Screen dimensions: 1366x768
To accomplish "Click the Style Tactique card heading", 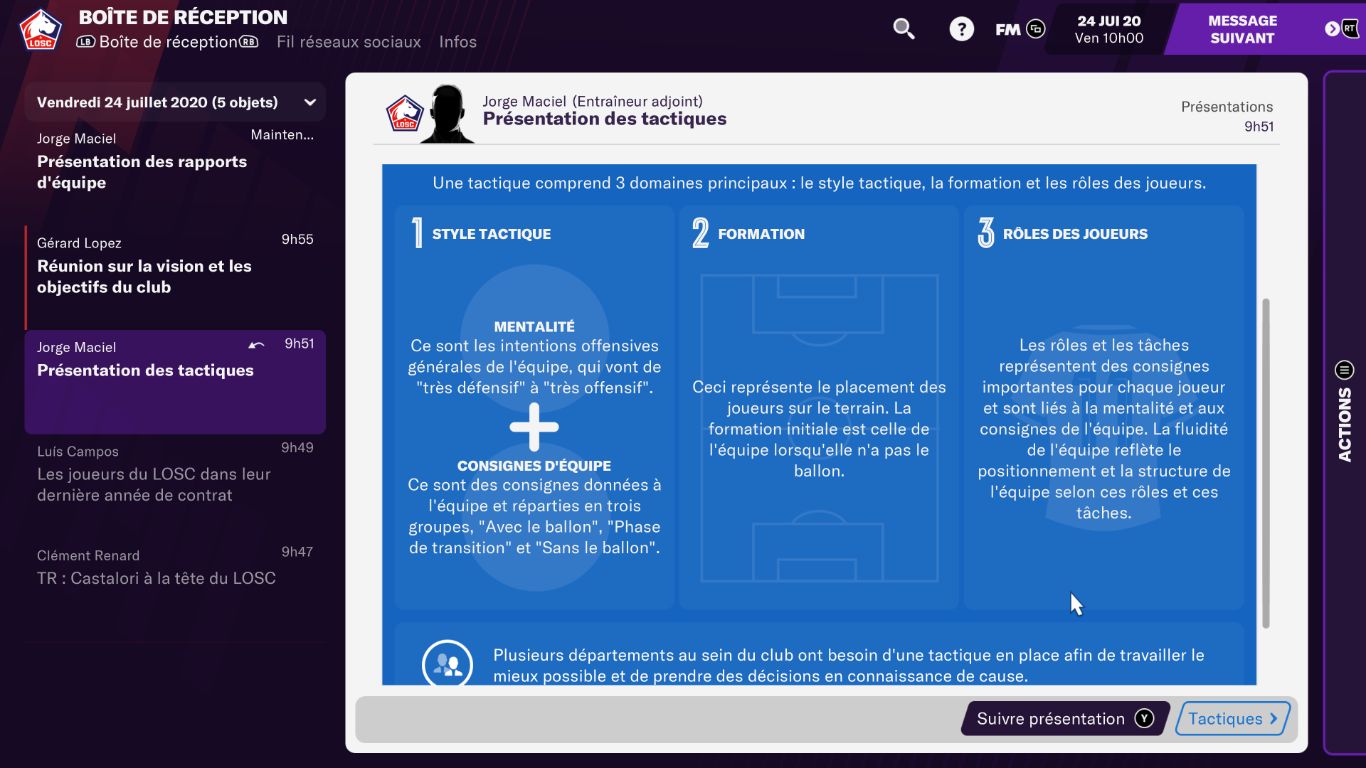I will click(491, 234).
